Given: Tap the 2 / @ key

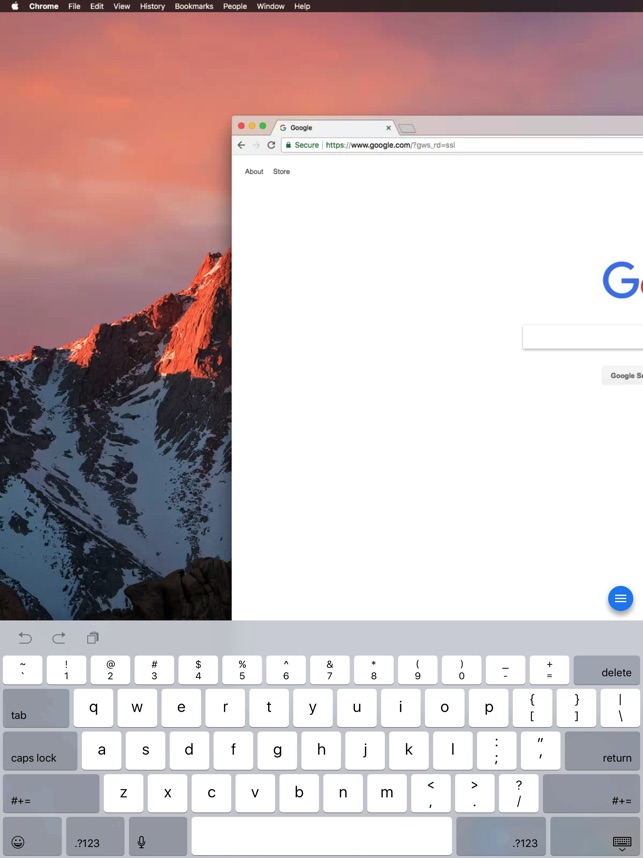Looking at the screenshot, I should (111, 670).
